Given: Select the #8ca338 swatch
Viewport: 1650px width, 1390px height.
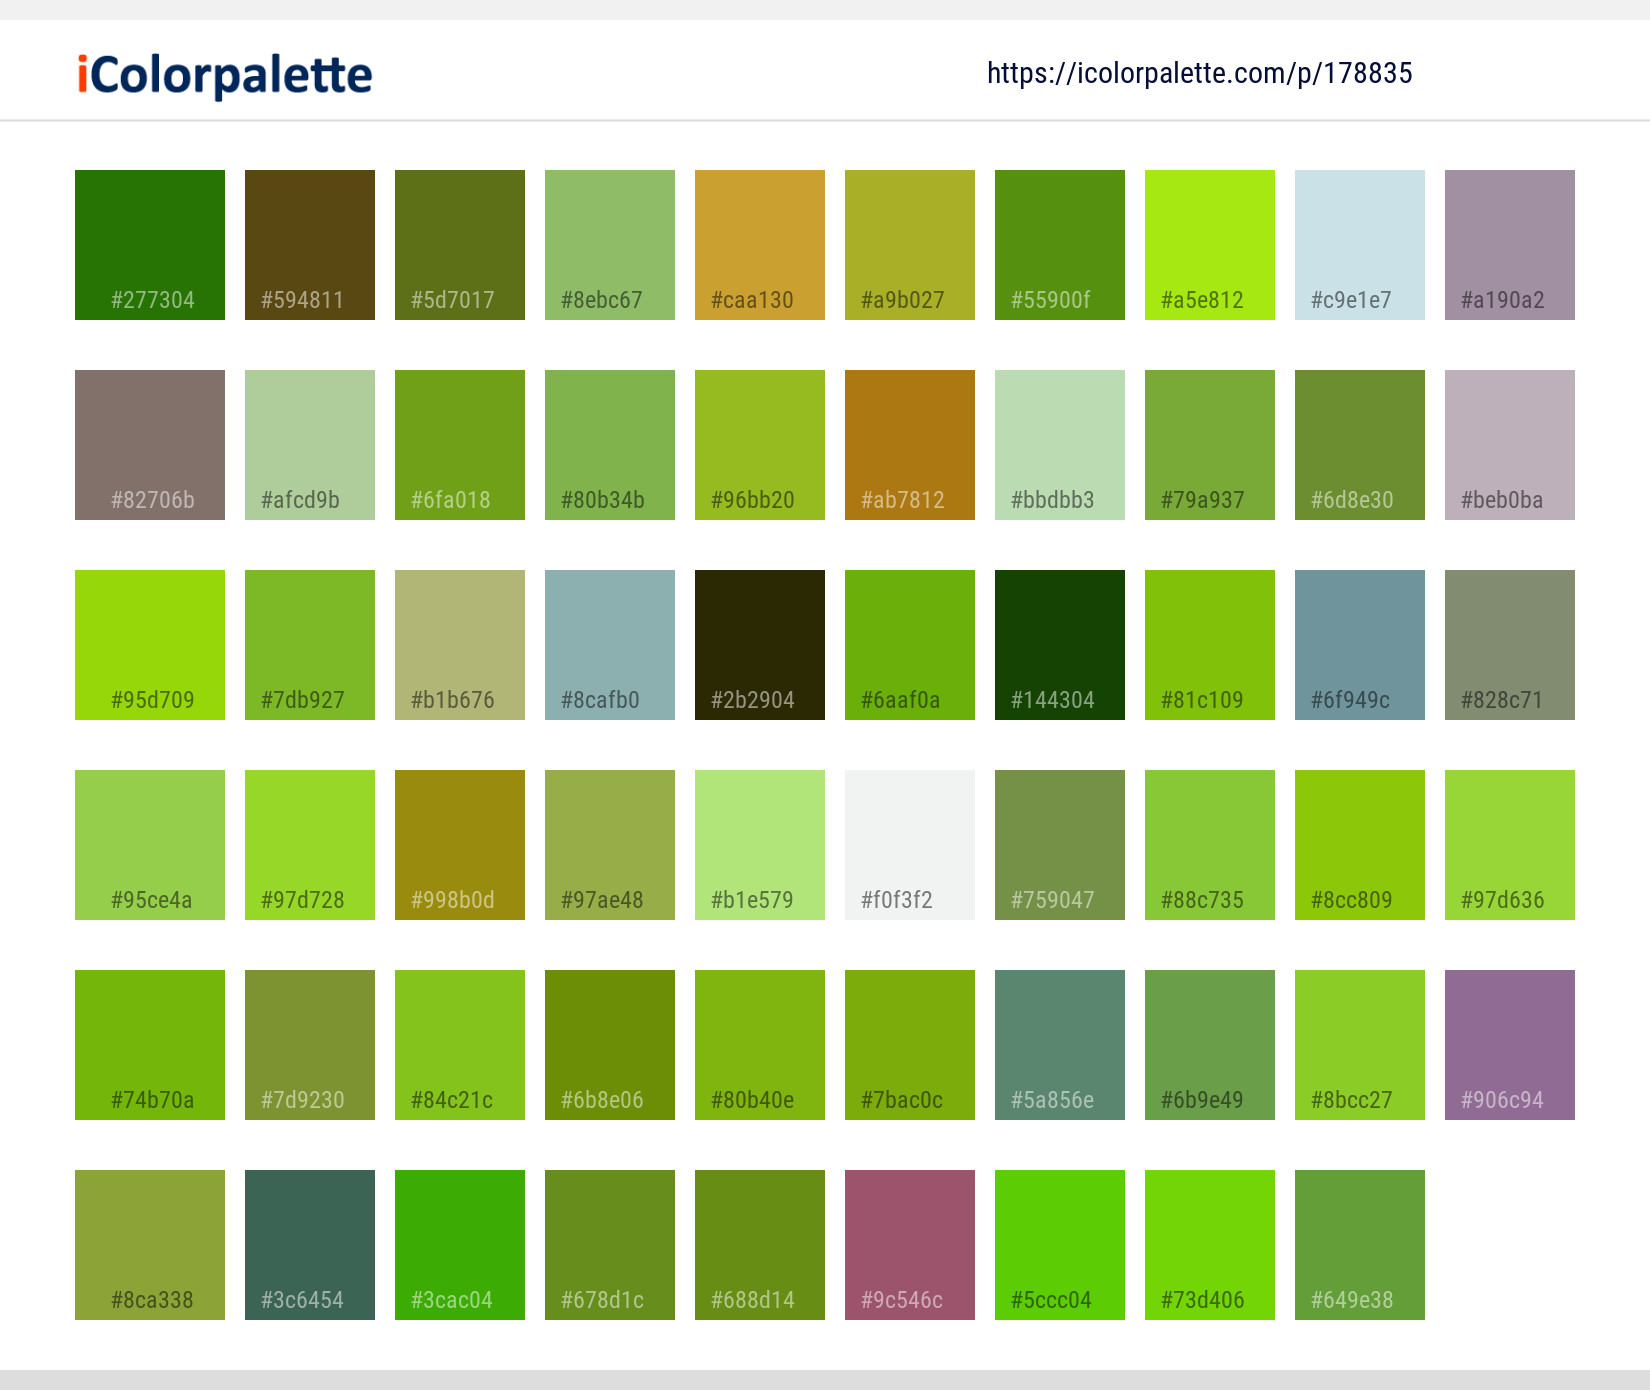Looking at the screenshot, I should click(x=150, y=1245).
